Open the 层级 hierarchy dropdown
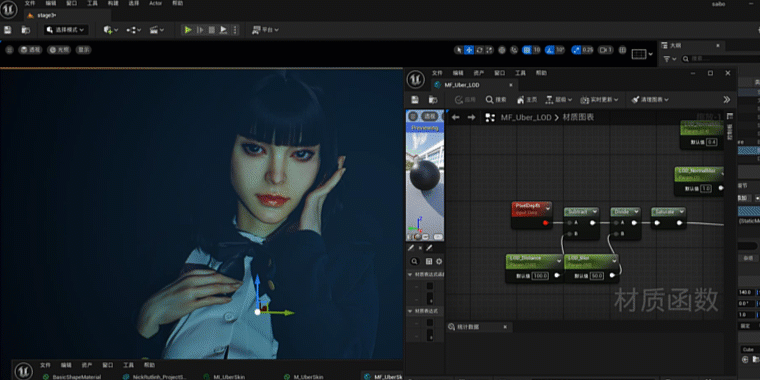This screenshot has height=380, width=760. [x=559, y=99]
